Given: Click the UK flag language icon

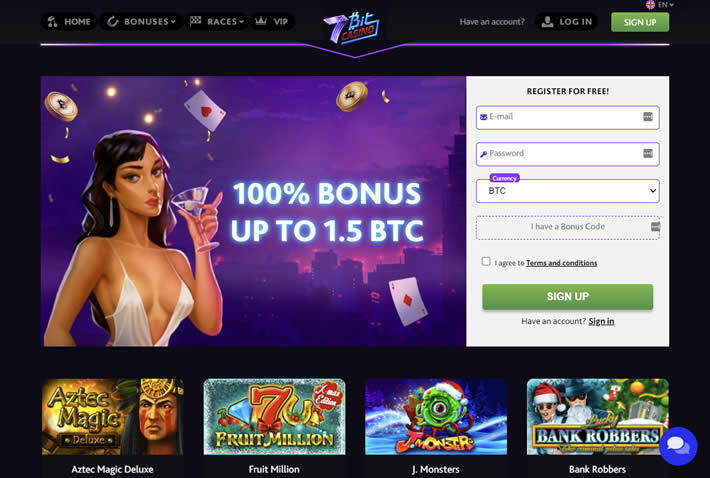Looking at the screenshot, I should pyautogui.click(x=650, y=5).
